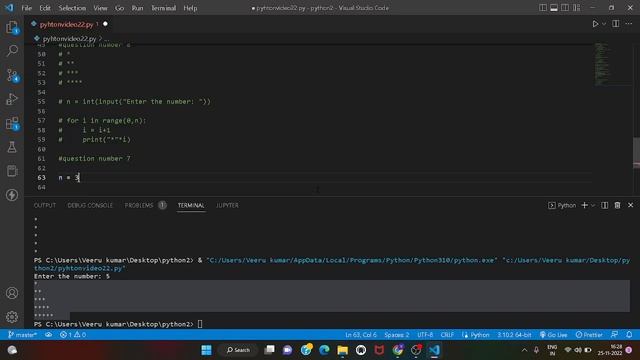This screenshot has height=360, width=640.
Task: Create a new terminal with plus icon
Action: coord(584,205)
